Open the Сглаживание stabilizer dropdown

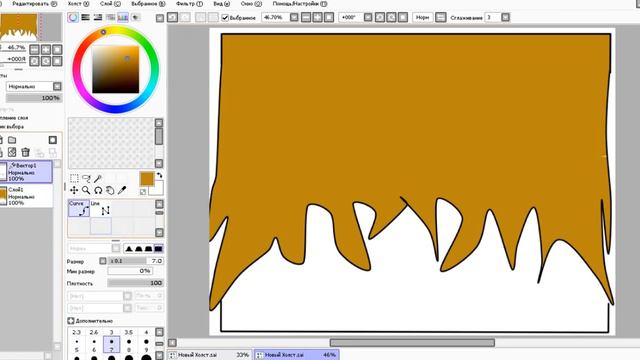pyautogui.click(x=505, y=18)
